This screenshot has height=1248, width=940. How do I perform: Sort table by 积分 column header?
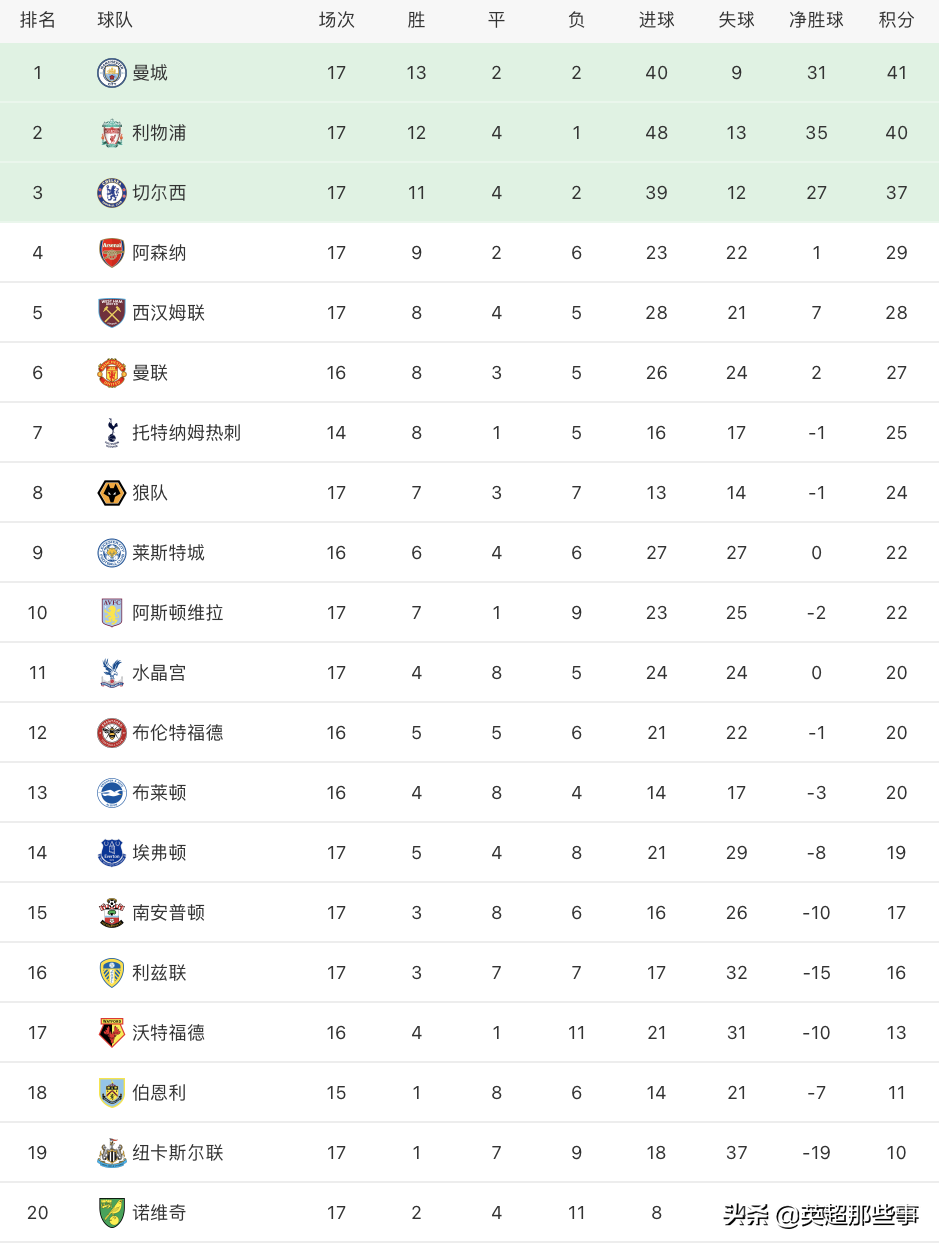coord(896,20)
